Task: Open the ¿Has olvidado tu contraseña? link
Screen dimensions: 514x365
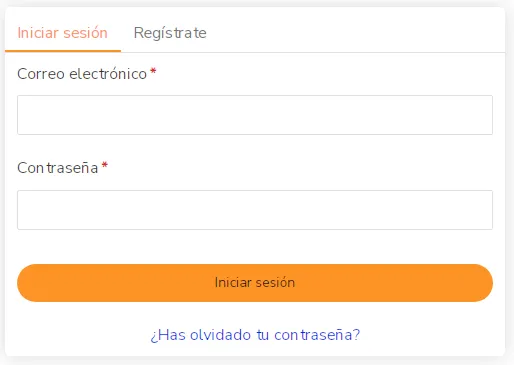Action: (255, 335)
